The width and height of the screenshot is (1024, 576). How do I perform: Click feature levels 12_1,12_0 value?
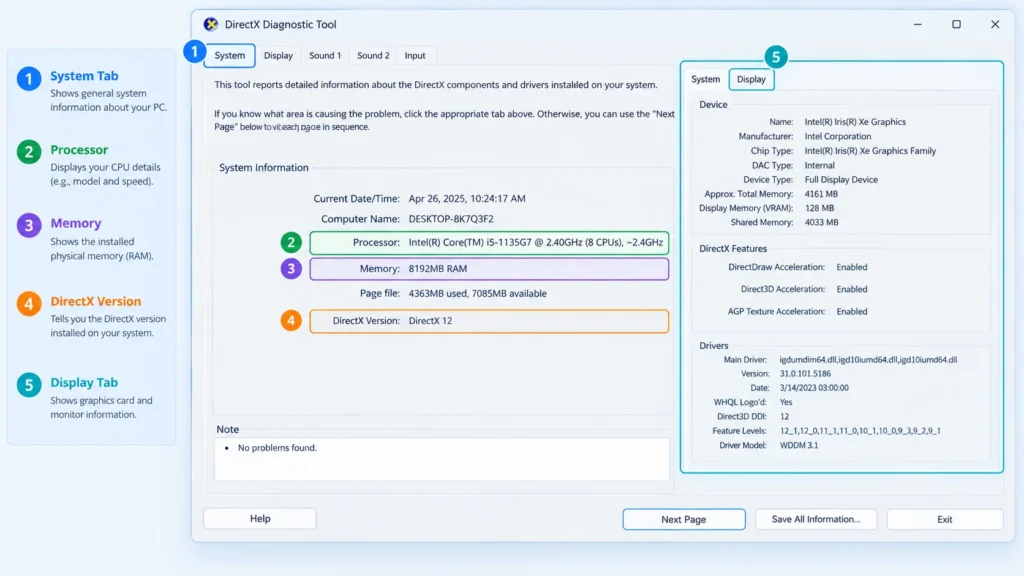(x=860, y=430)
